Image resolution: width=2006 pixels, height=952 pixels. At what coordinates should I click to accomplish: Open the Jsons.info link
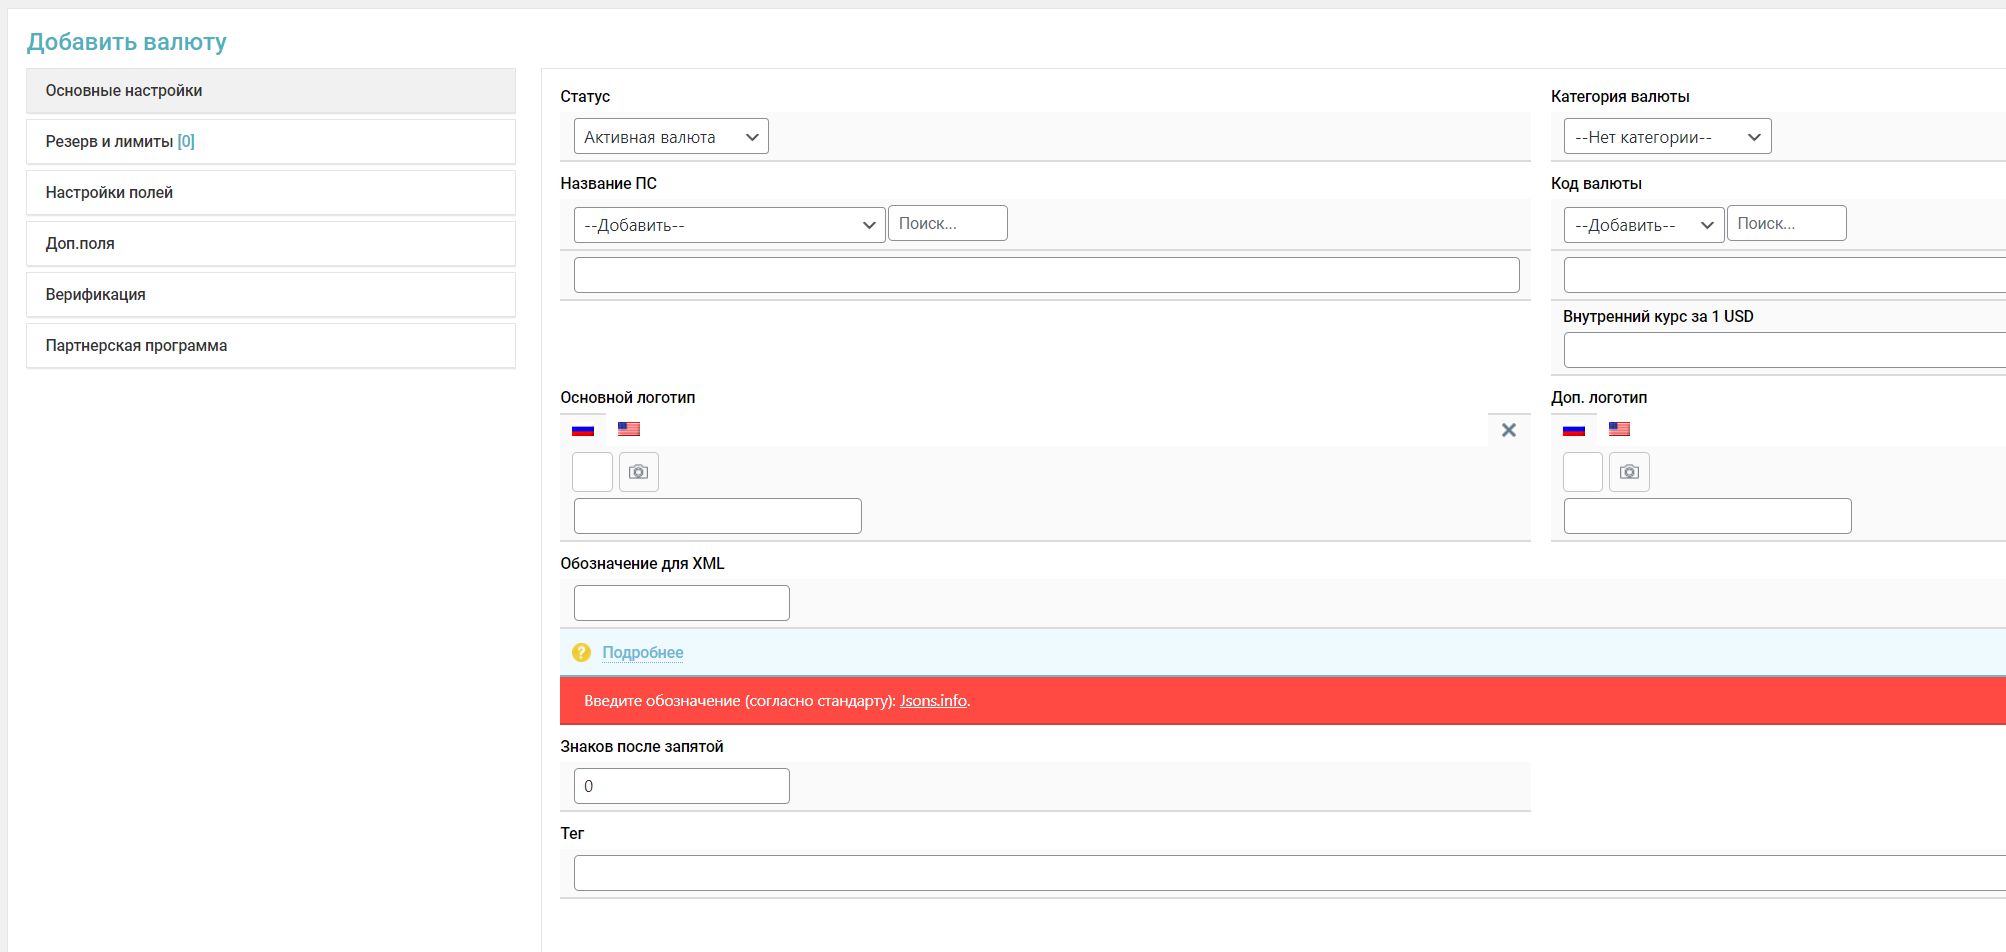933,701
